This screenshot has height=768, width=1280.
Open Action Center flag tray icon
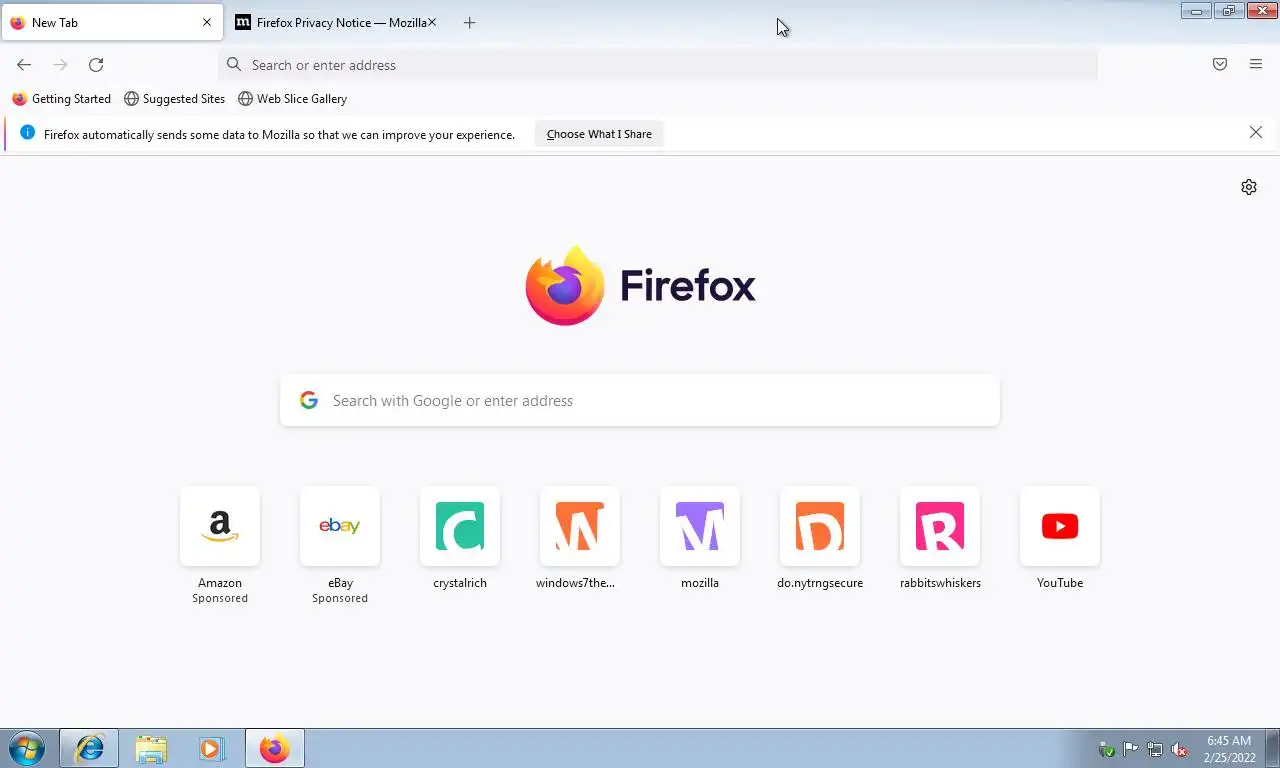[1131, 749]
